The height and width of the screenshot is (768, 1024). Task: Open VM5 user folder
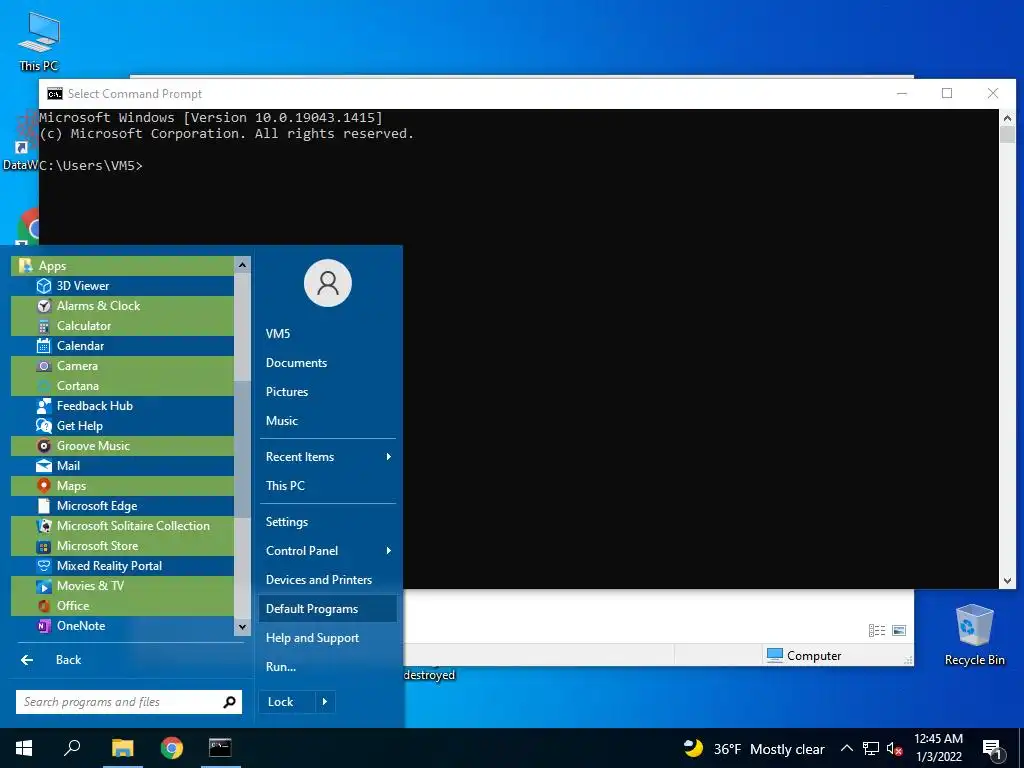pyautogui.click(x=328, y=334)
